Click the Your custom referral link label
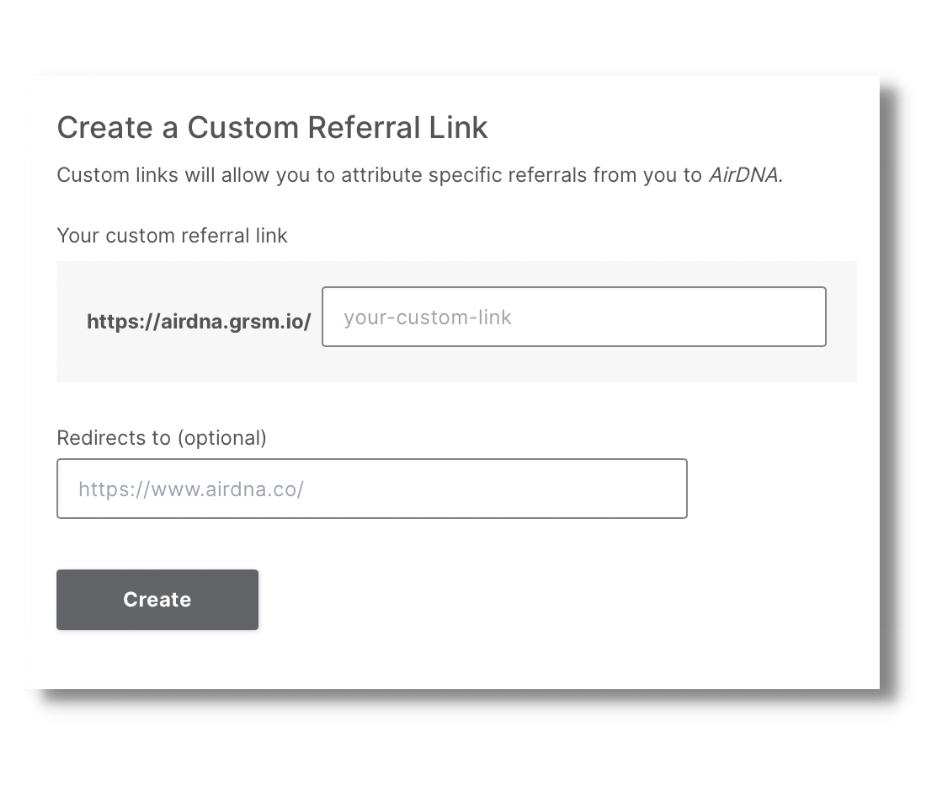This screenshot has width=940, height=788. 172,236
